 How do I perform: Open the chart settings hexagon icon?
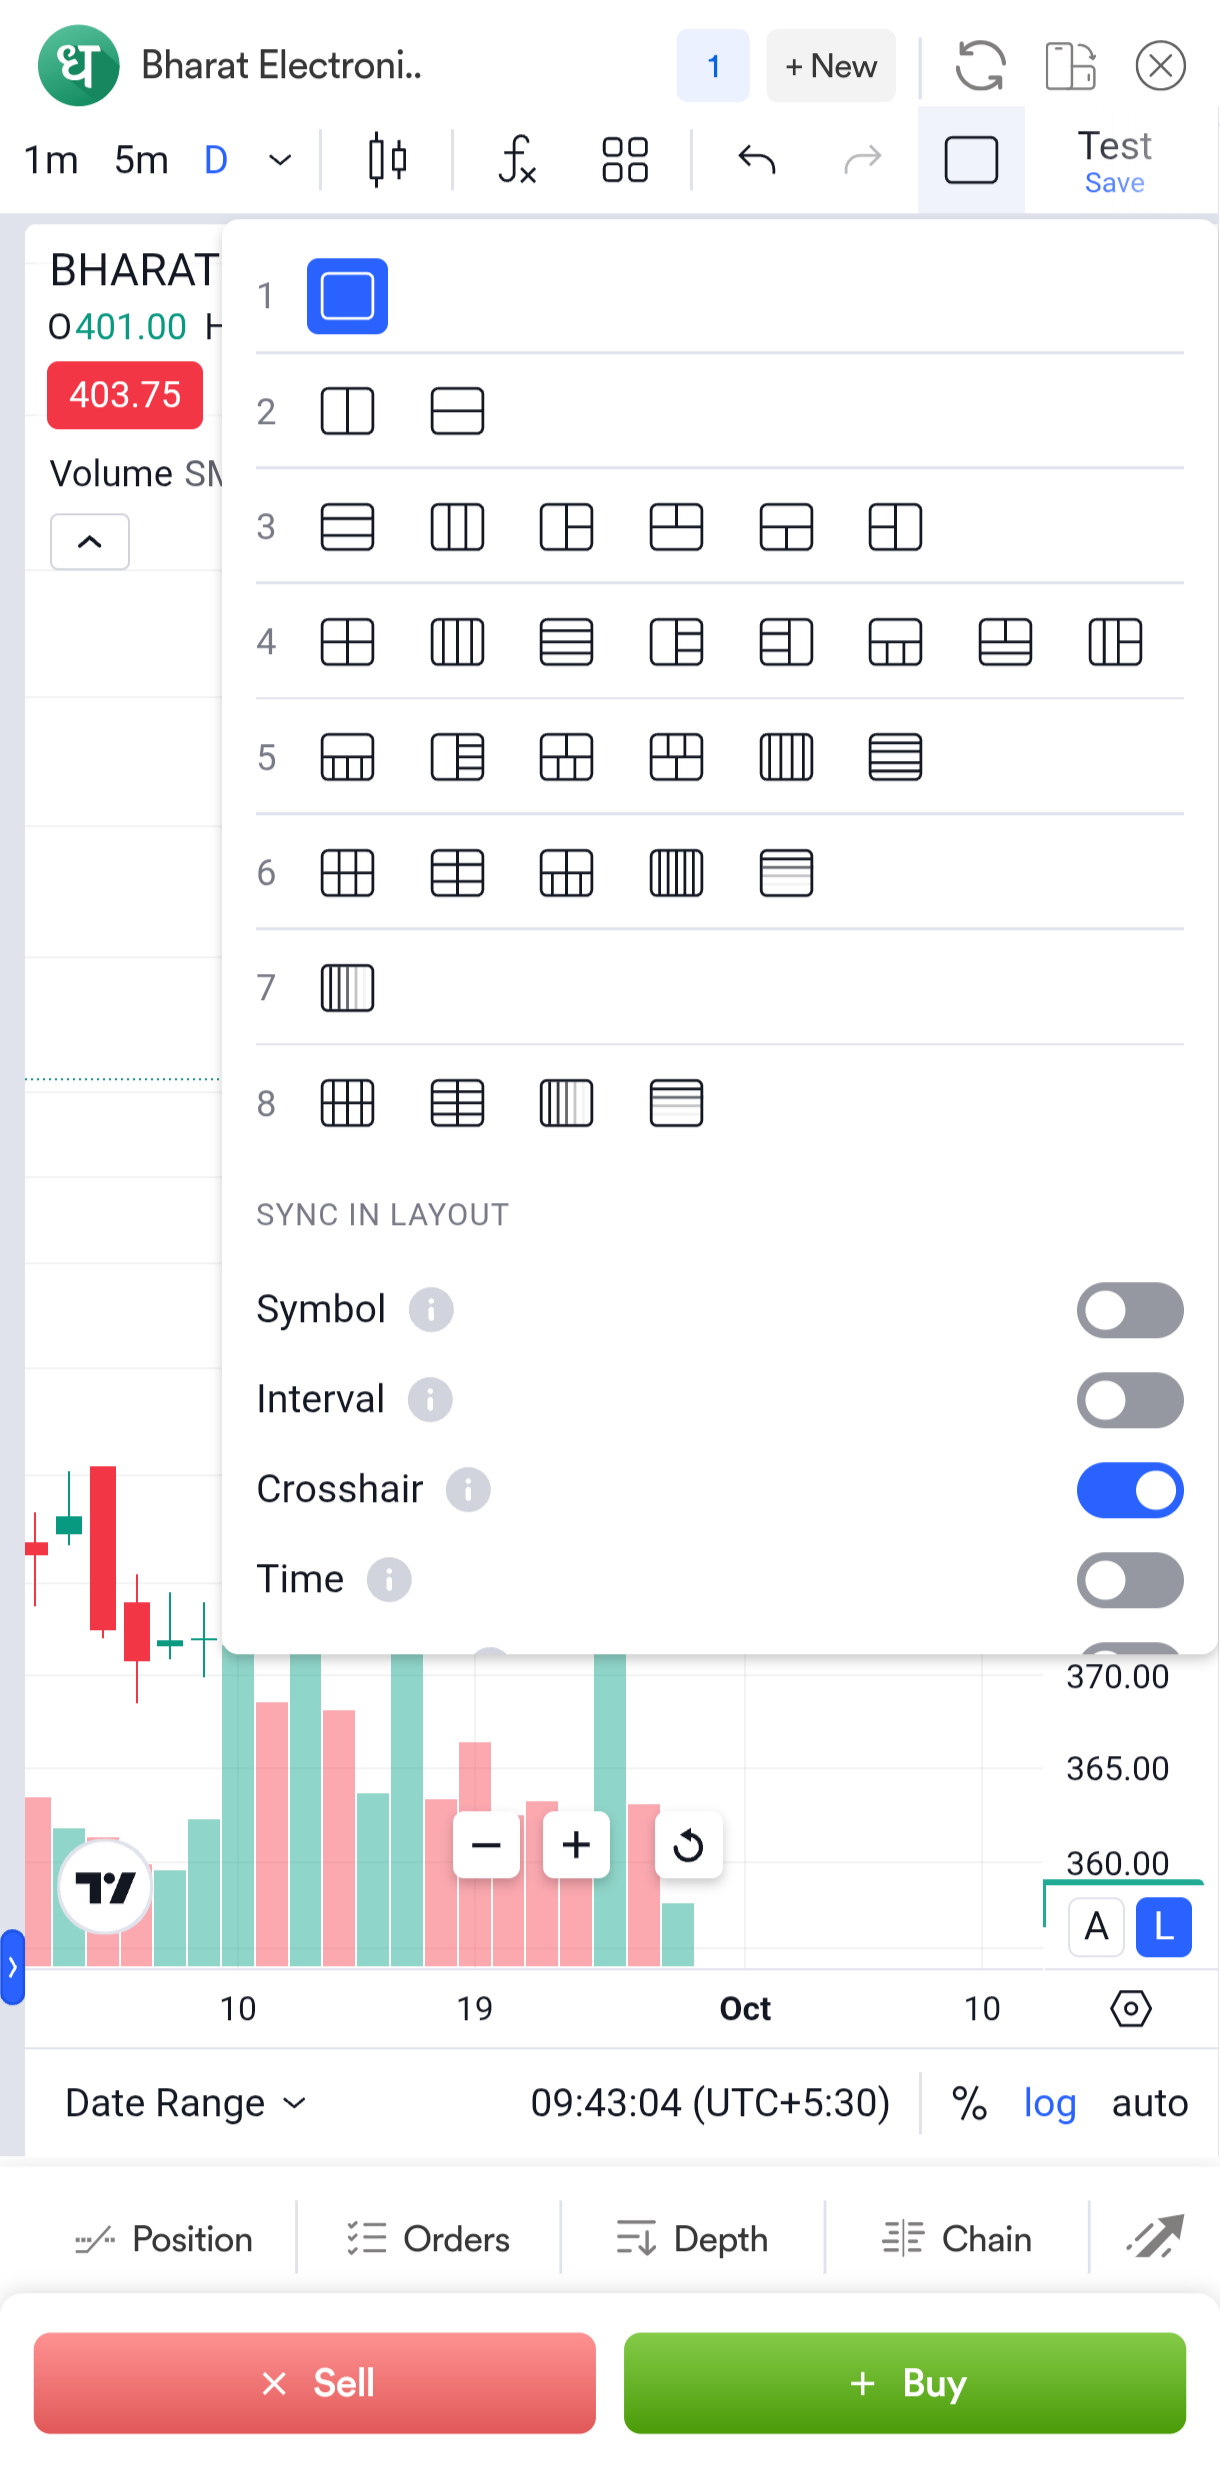click(x=1130, y=2007)
